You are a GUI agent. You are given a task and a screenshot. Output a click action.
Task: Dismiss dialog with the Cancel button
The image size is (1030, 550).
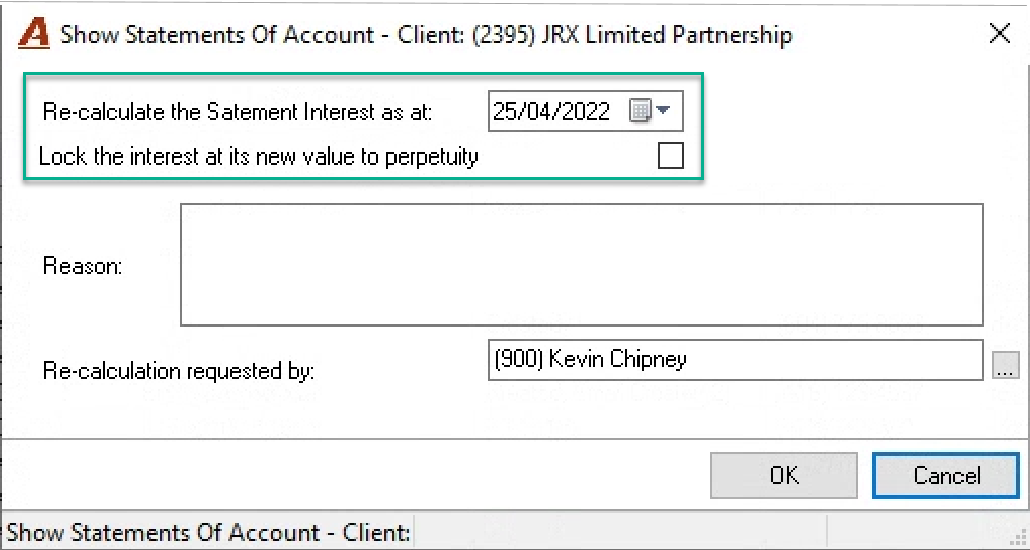(946, 475)
